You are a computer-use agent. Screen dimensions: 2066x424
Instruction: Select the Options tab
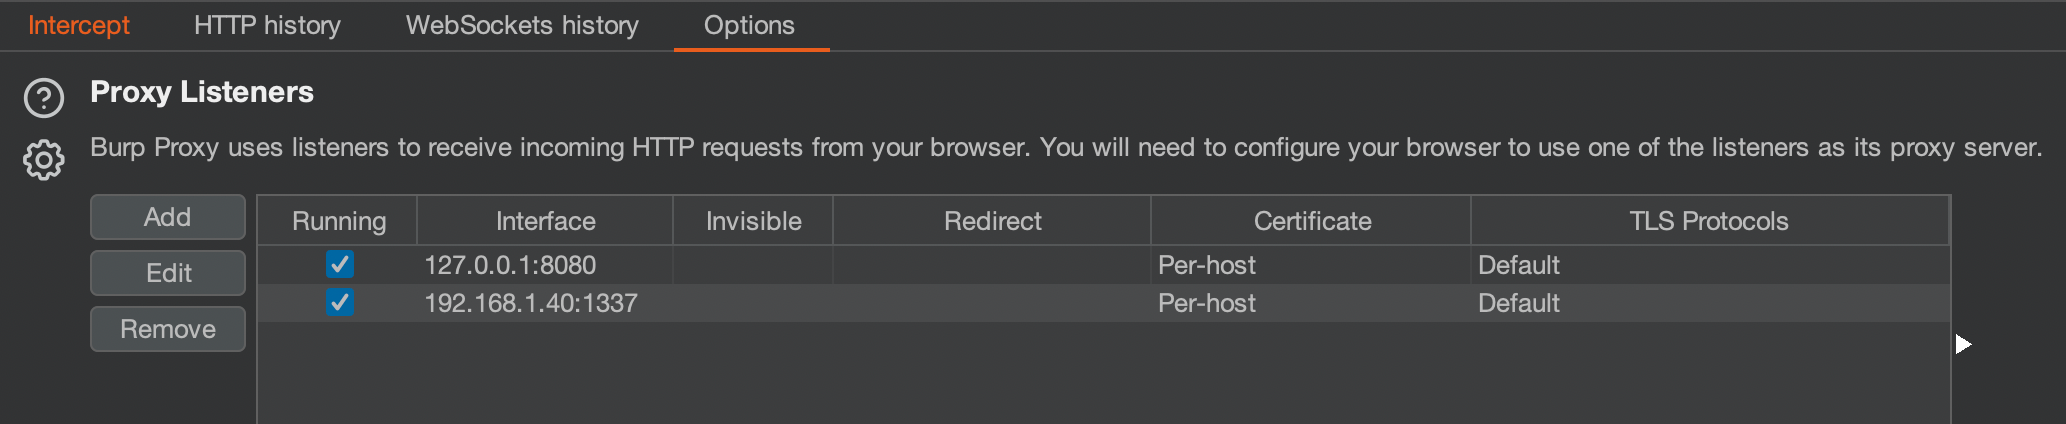[x=750, y=25]
